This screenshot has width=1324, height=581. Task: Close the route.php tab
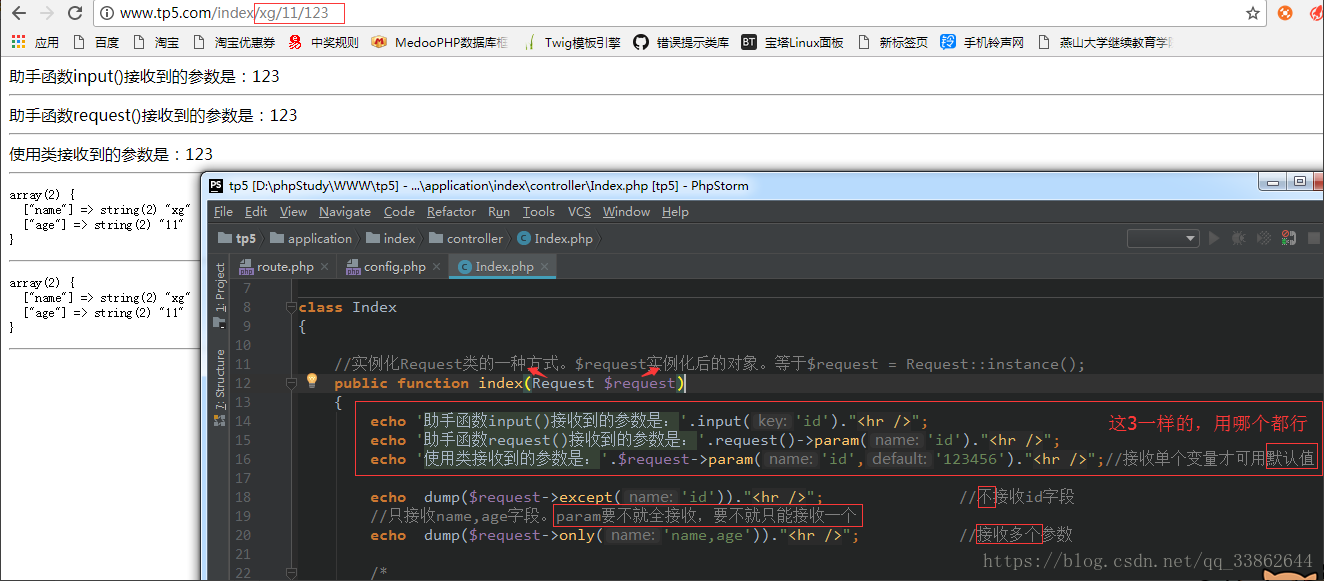pyautogui.click(x=323, y=267)
